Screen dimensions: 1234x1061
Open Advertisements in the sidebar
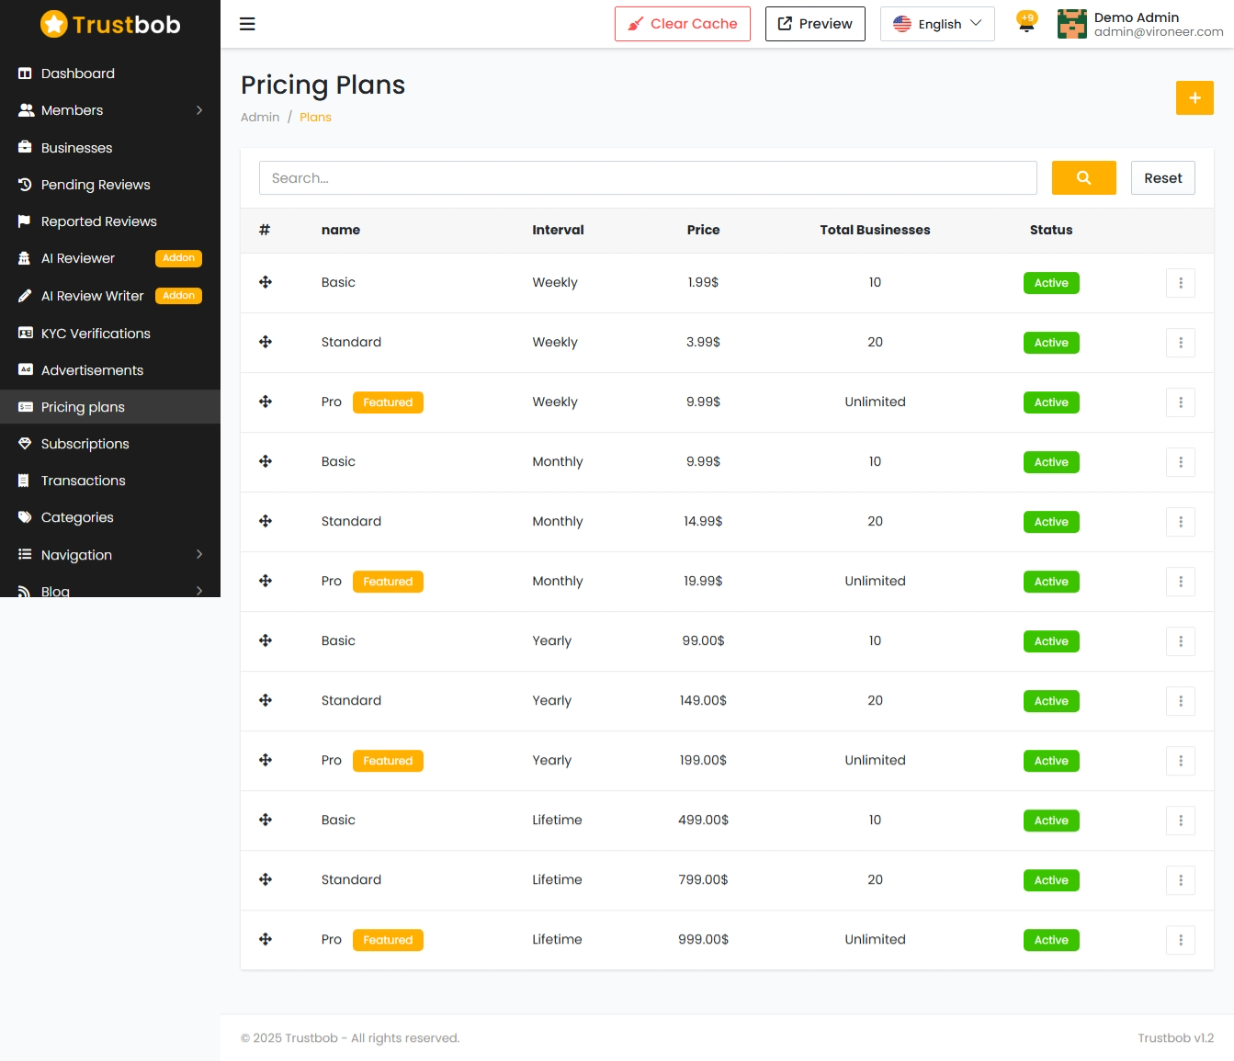tap(110, 370)
